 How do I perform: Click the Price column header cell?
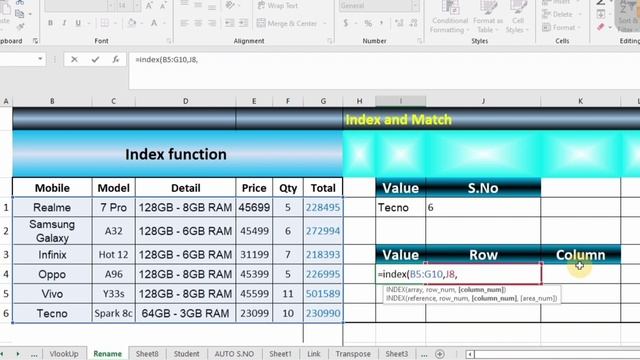point(254,188)
